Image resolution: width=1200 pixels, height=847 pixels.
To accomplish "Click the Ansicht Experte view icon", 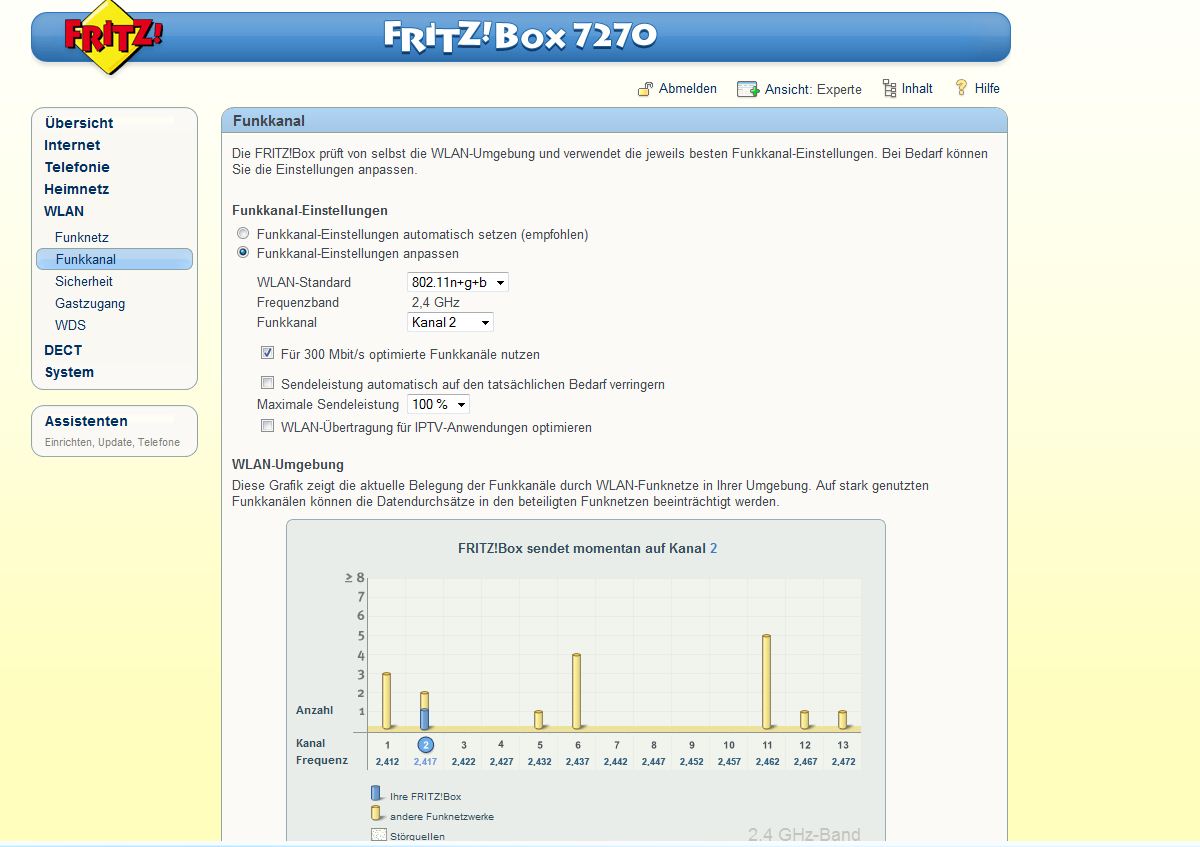I will 748,89.
